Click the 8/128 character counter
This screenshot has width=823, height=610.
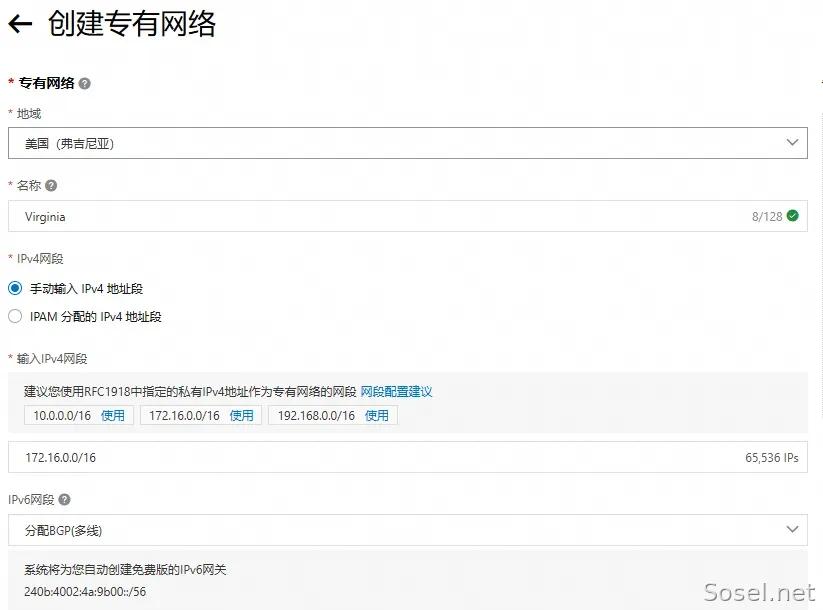click(x=767, y=217)
